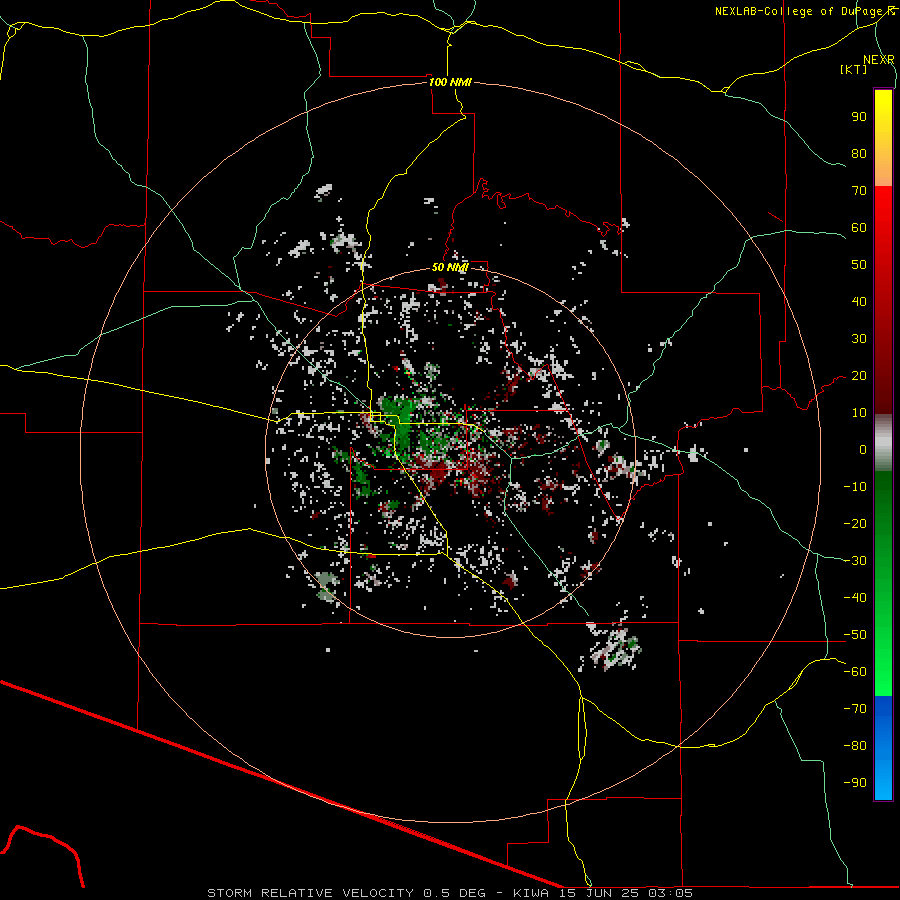Click the -20 value on velocity scale
The width and height of the screenshot is (900, 900).
pos(855,523)
